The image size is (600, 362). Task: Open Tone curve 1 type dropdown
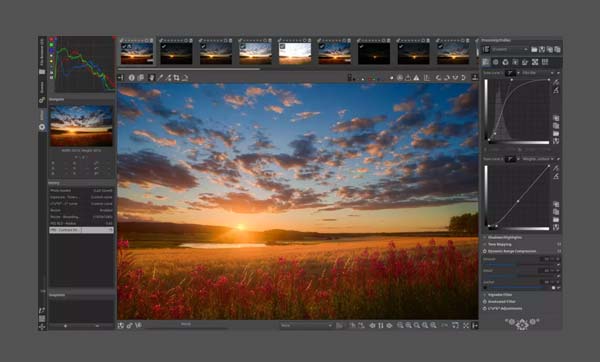point(512,73)
